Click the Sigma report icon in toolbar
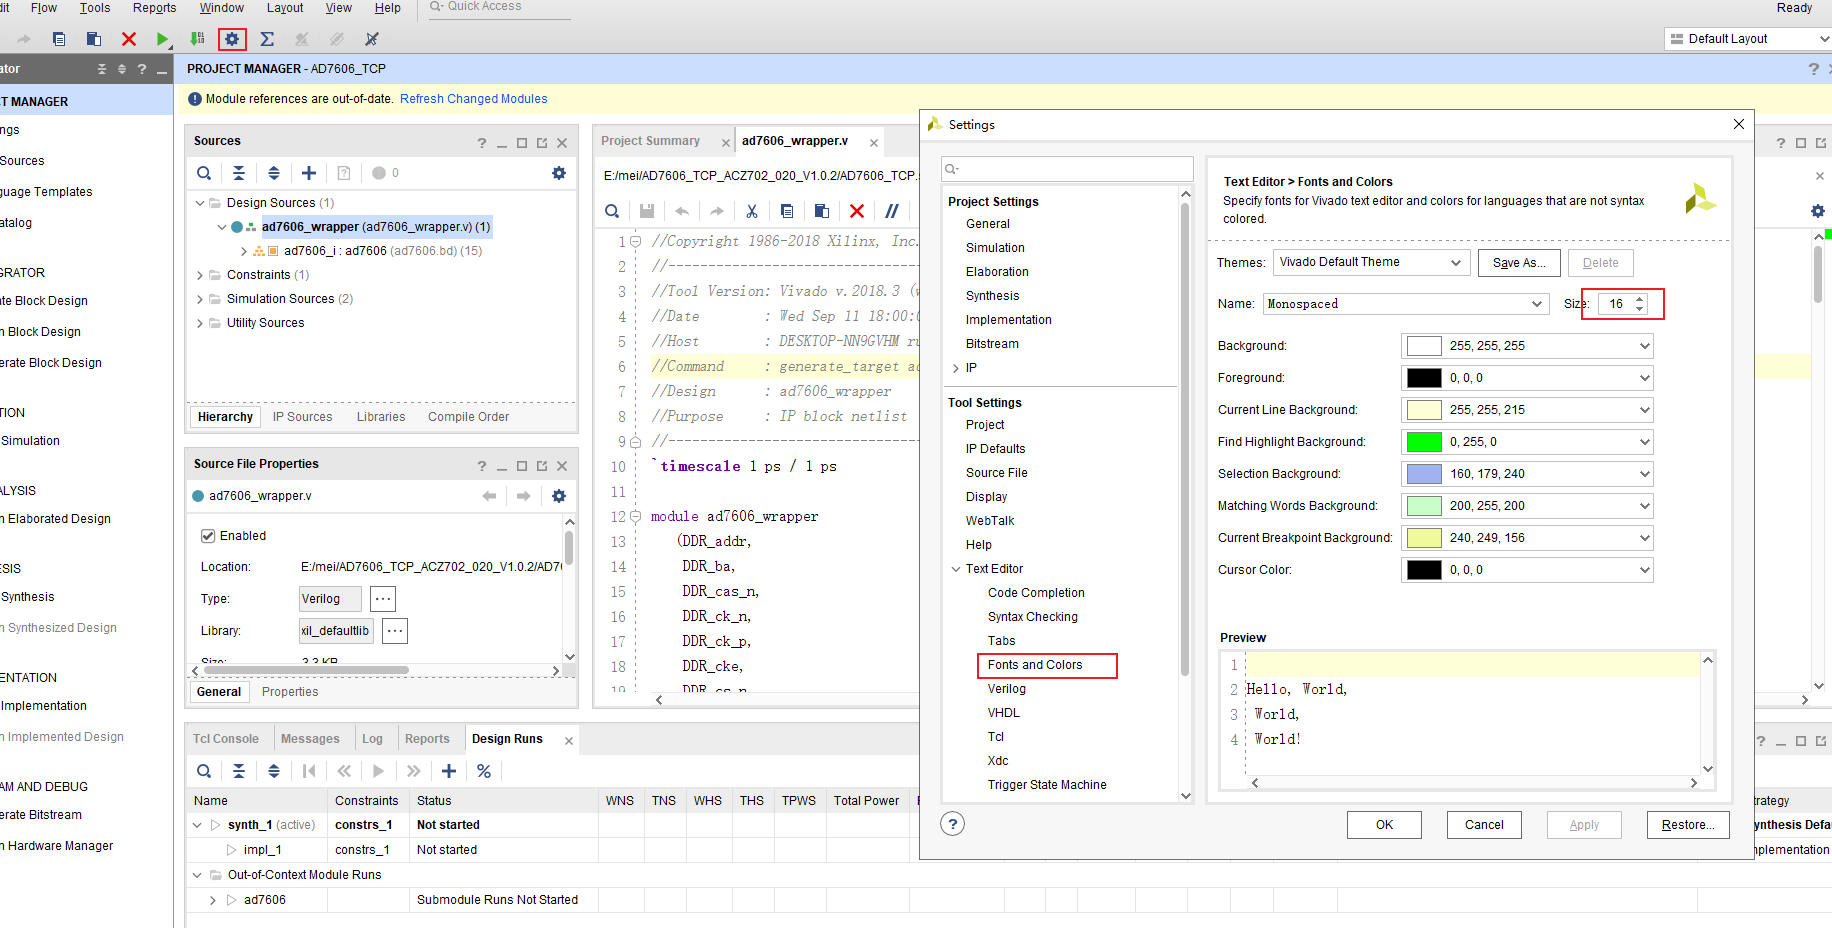 coord(267,39)
